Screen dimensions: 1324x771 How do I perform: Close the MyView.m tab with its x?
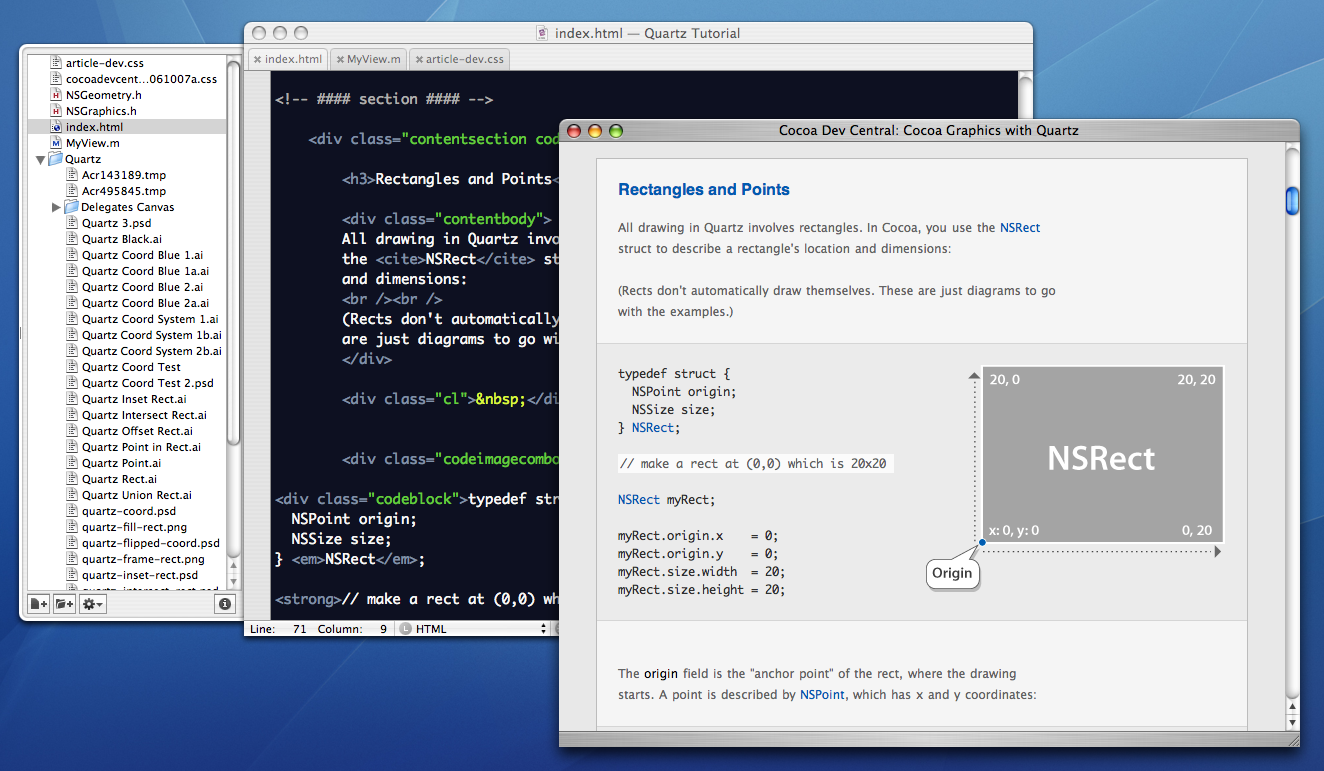339,60
